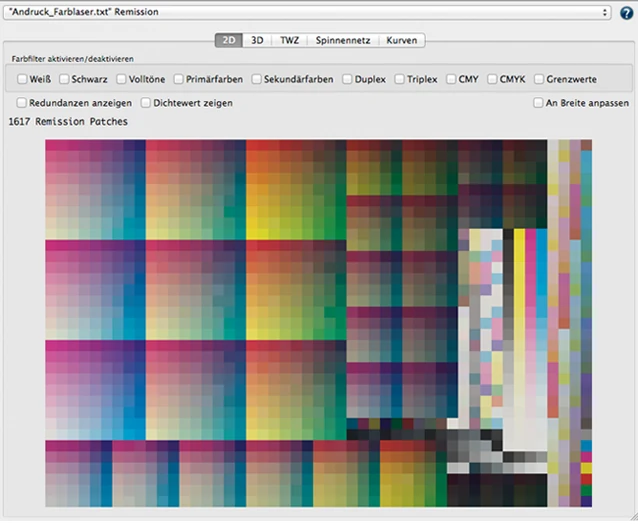Viewport: 638px width, 527px height.
Task: Select the 2D view tab
Action: (228, 41)
